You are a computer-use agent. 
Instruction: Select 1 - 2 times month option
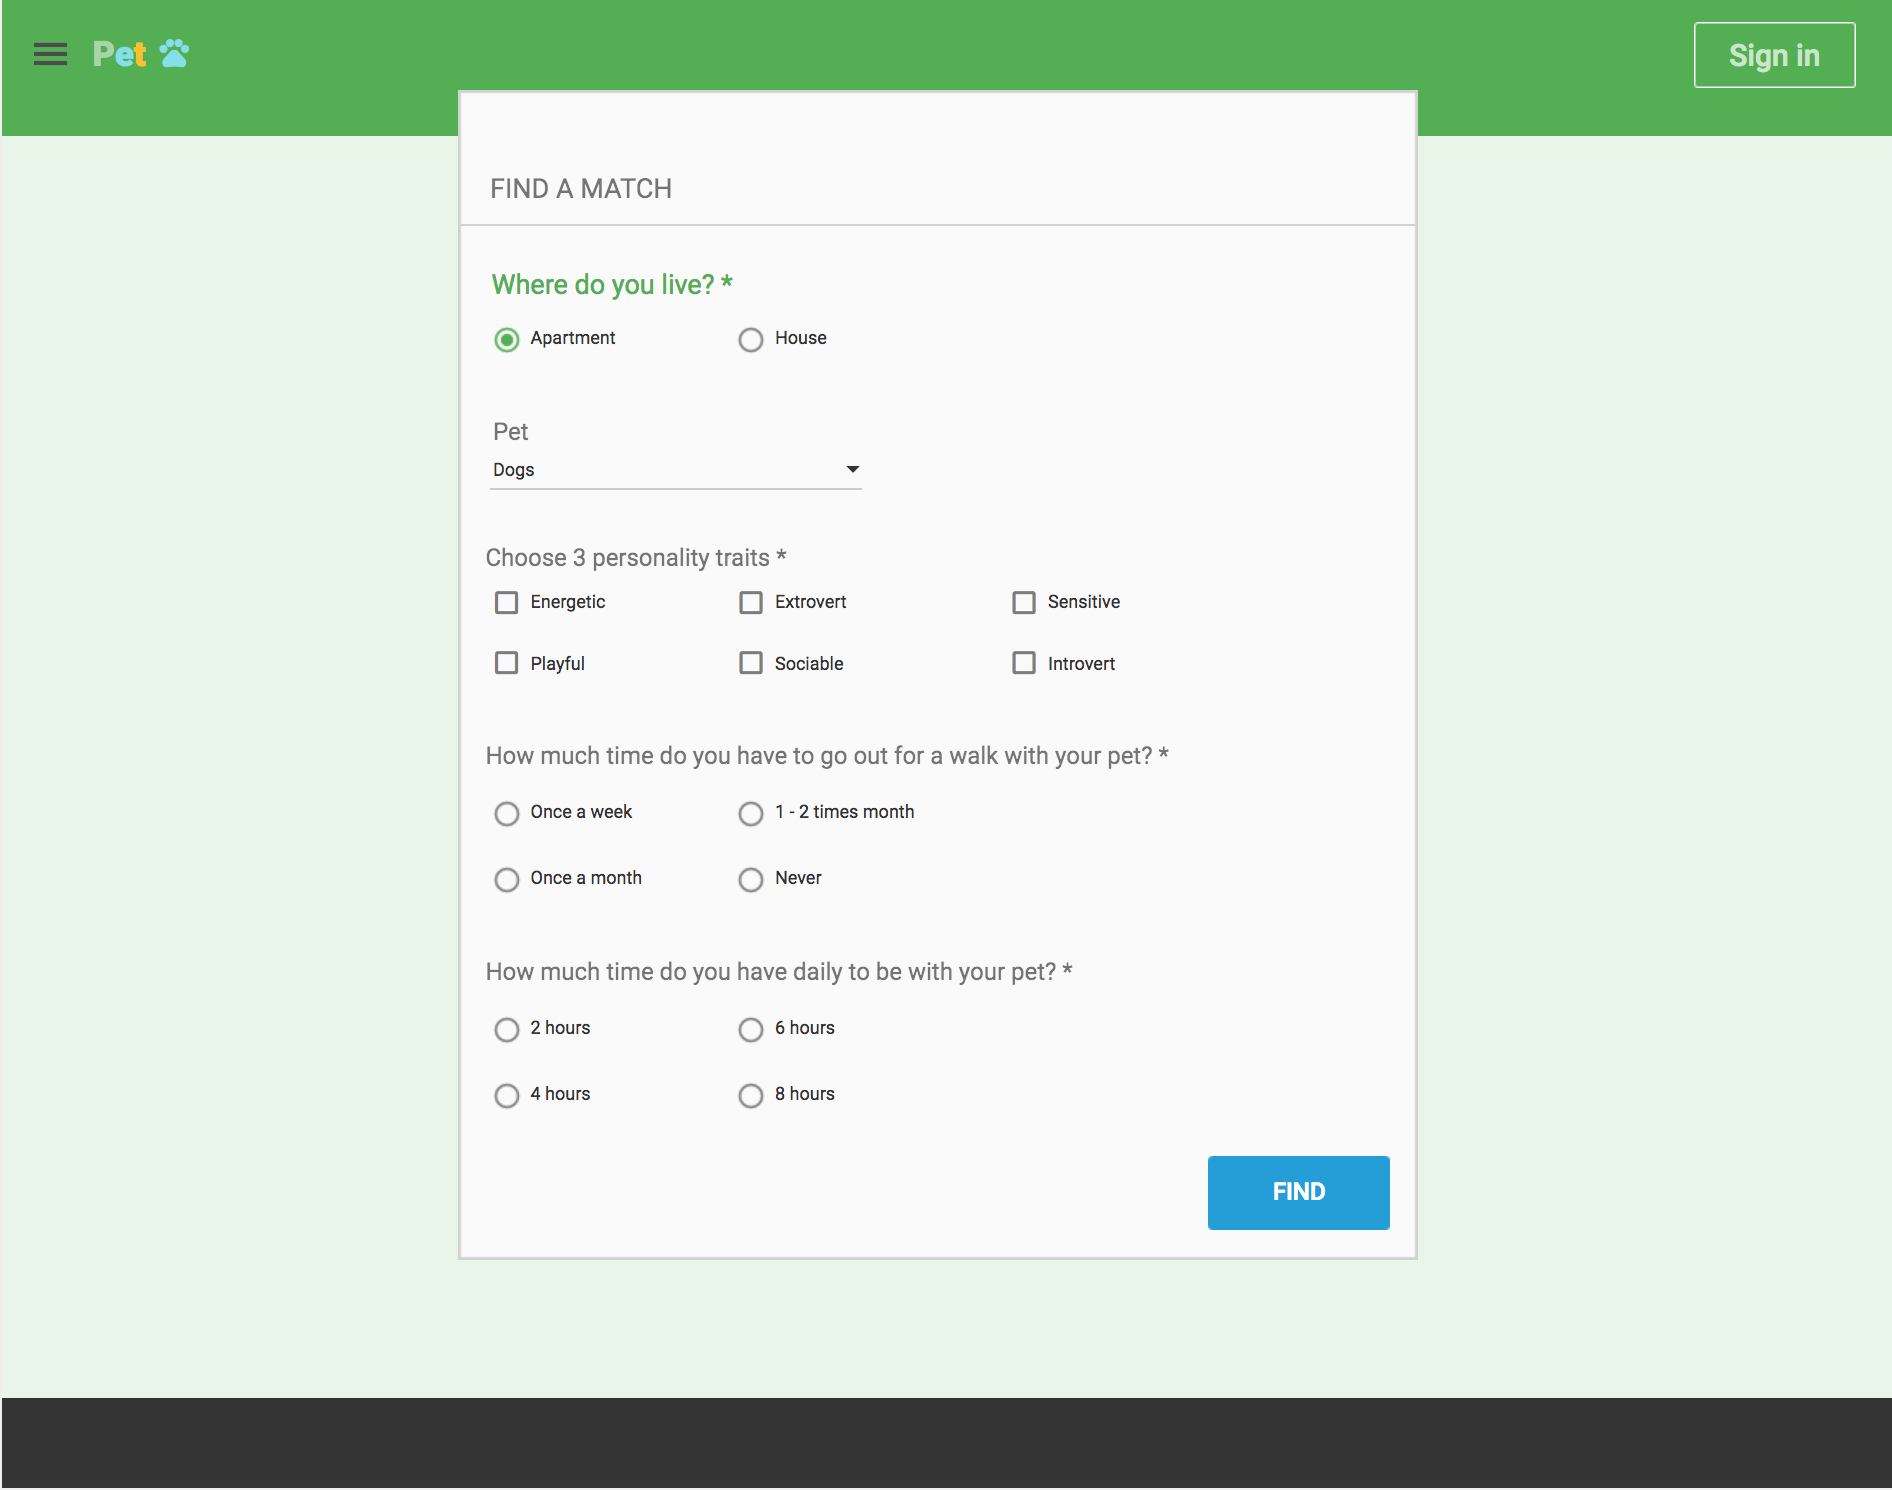pyautogui.click(x=751, y=814)
